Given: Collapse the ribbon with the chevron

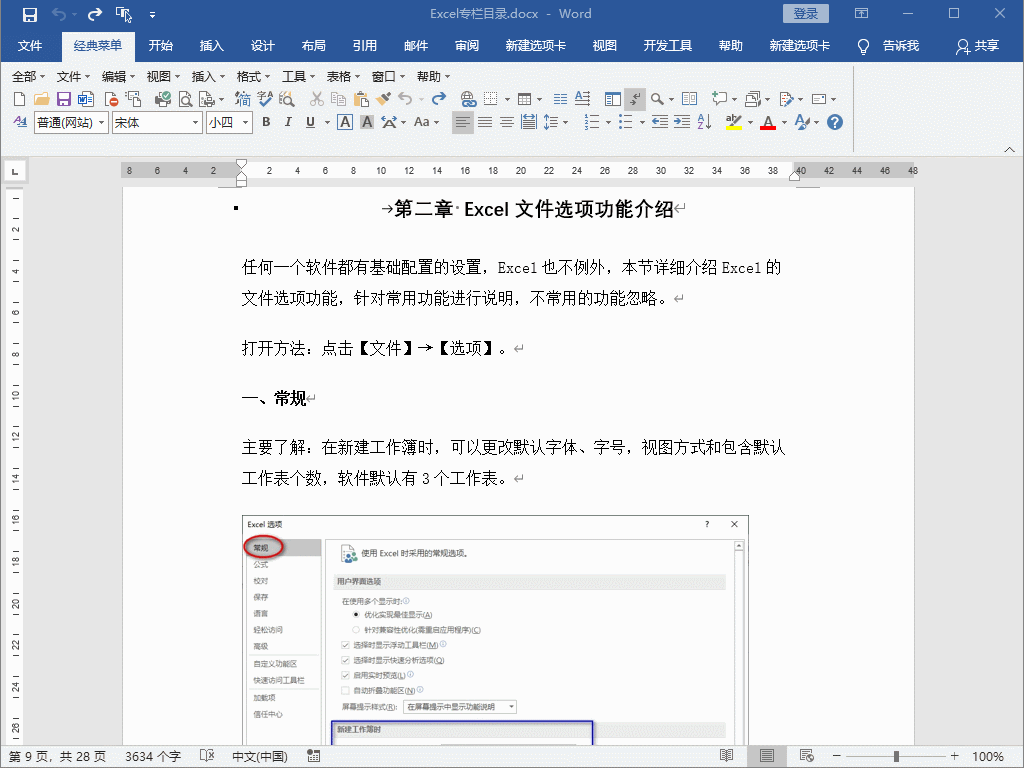Looking at the screenshot, I should pos(1010,150).
